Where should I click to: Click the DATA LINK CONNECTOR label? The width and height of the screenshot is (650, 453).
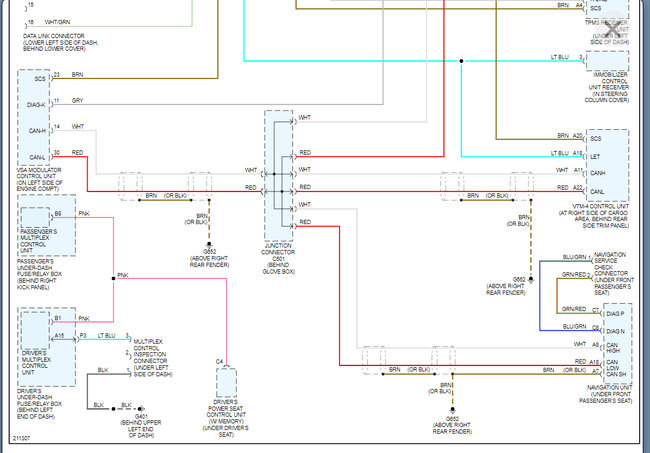[61, 42]
